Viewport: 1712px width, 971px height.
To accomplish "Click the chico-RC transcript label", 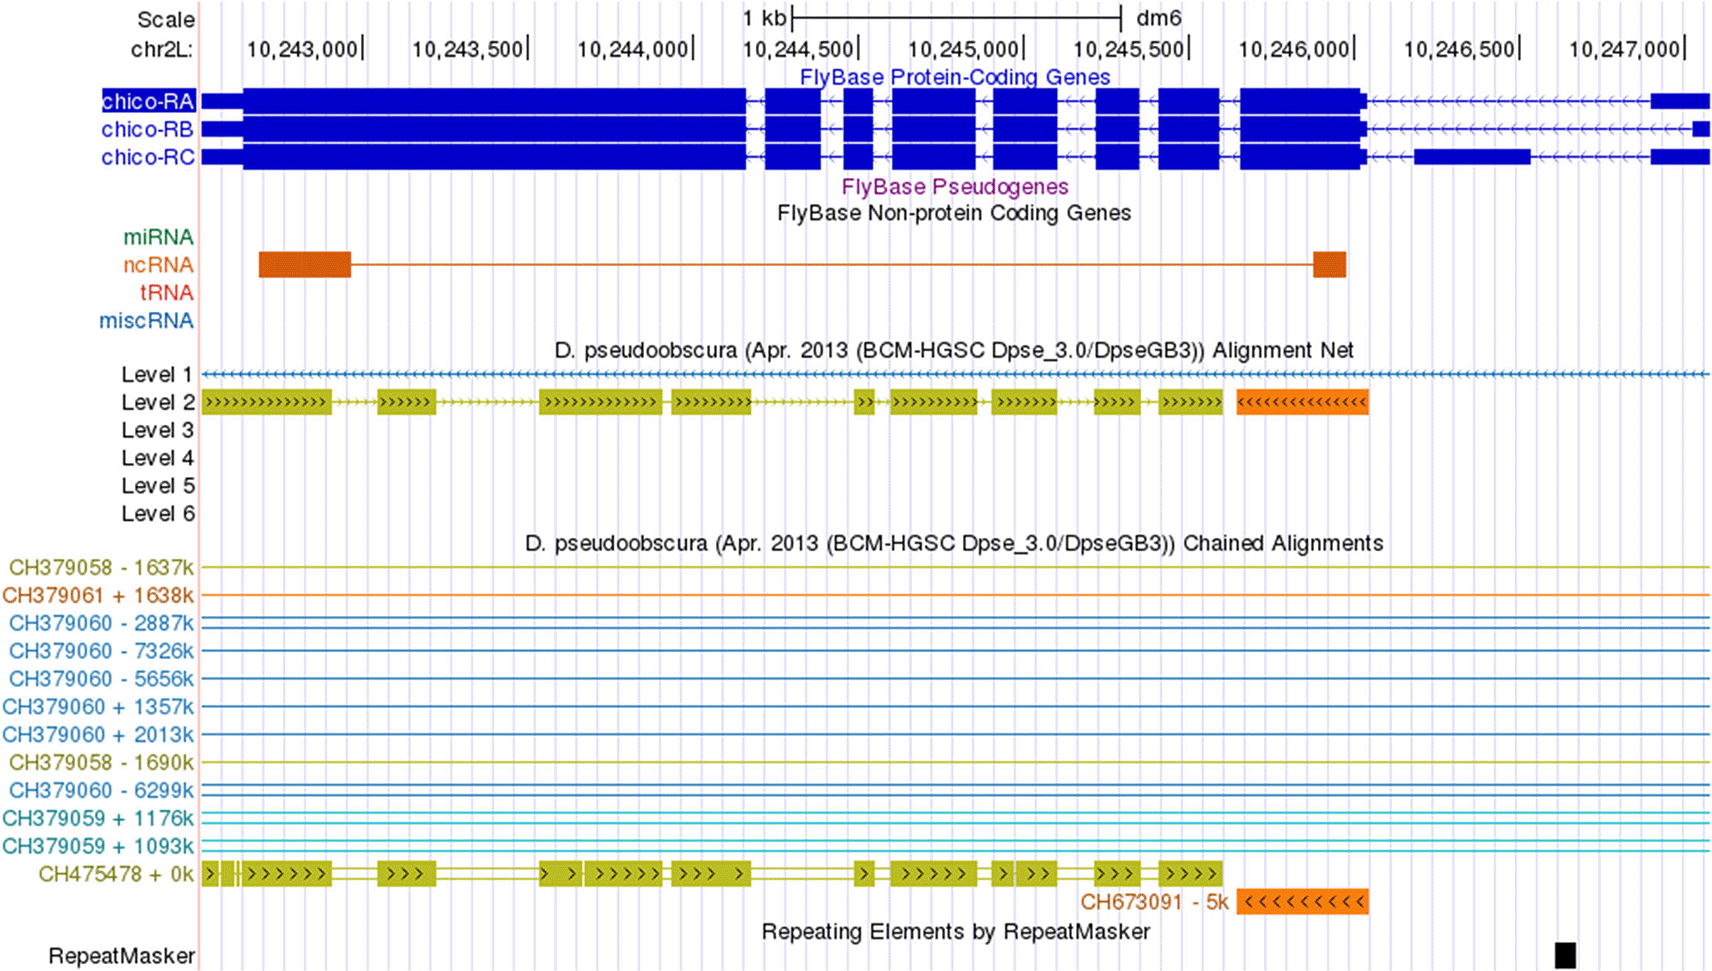I will point(148,157).
